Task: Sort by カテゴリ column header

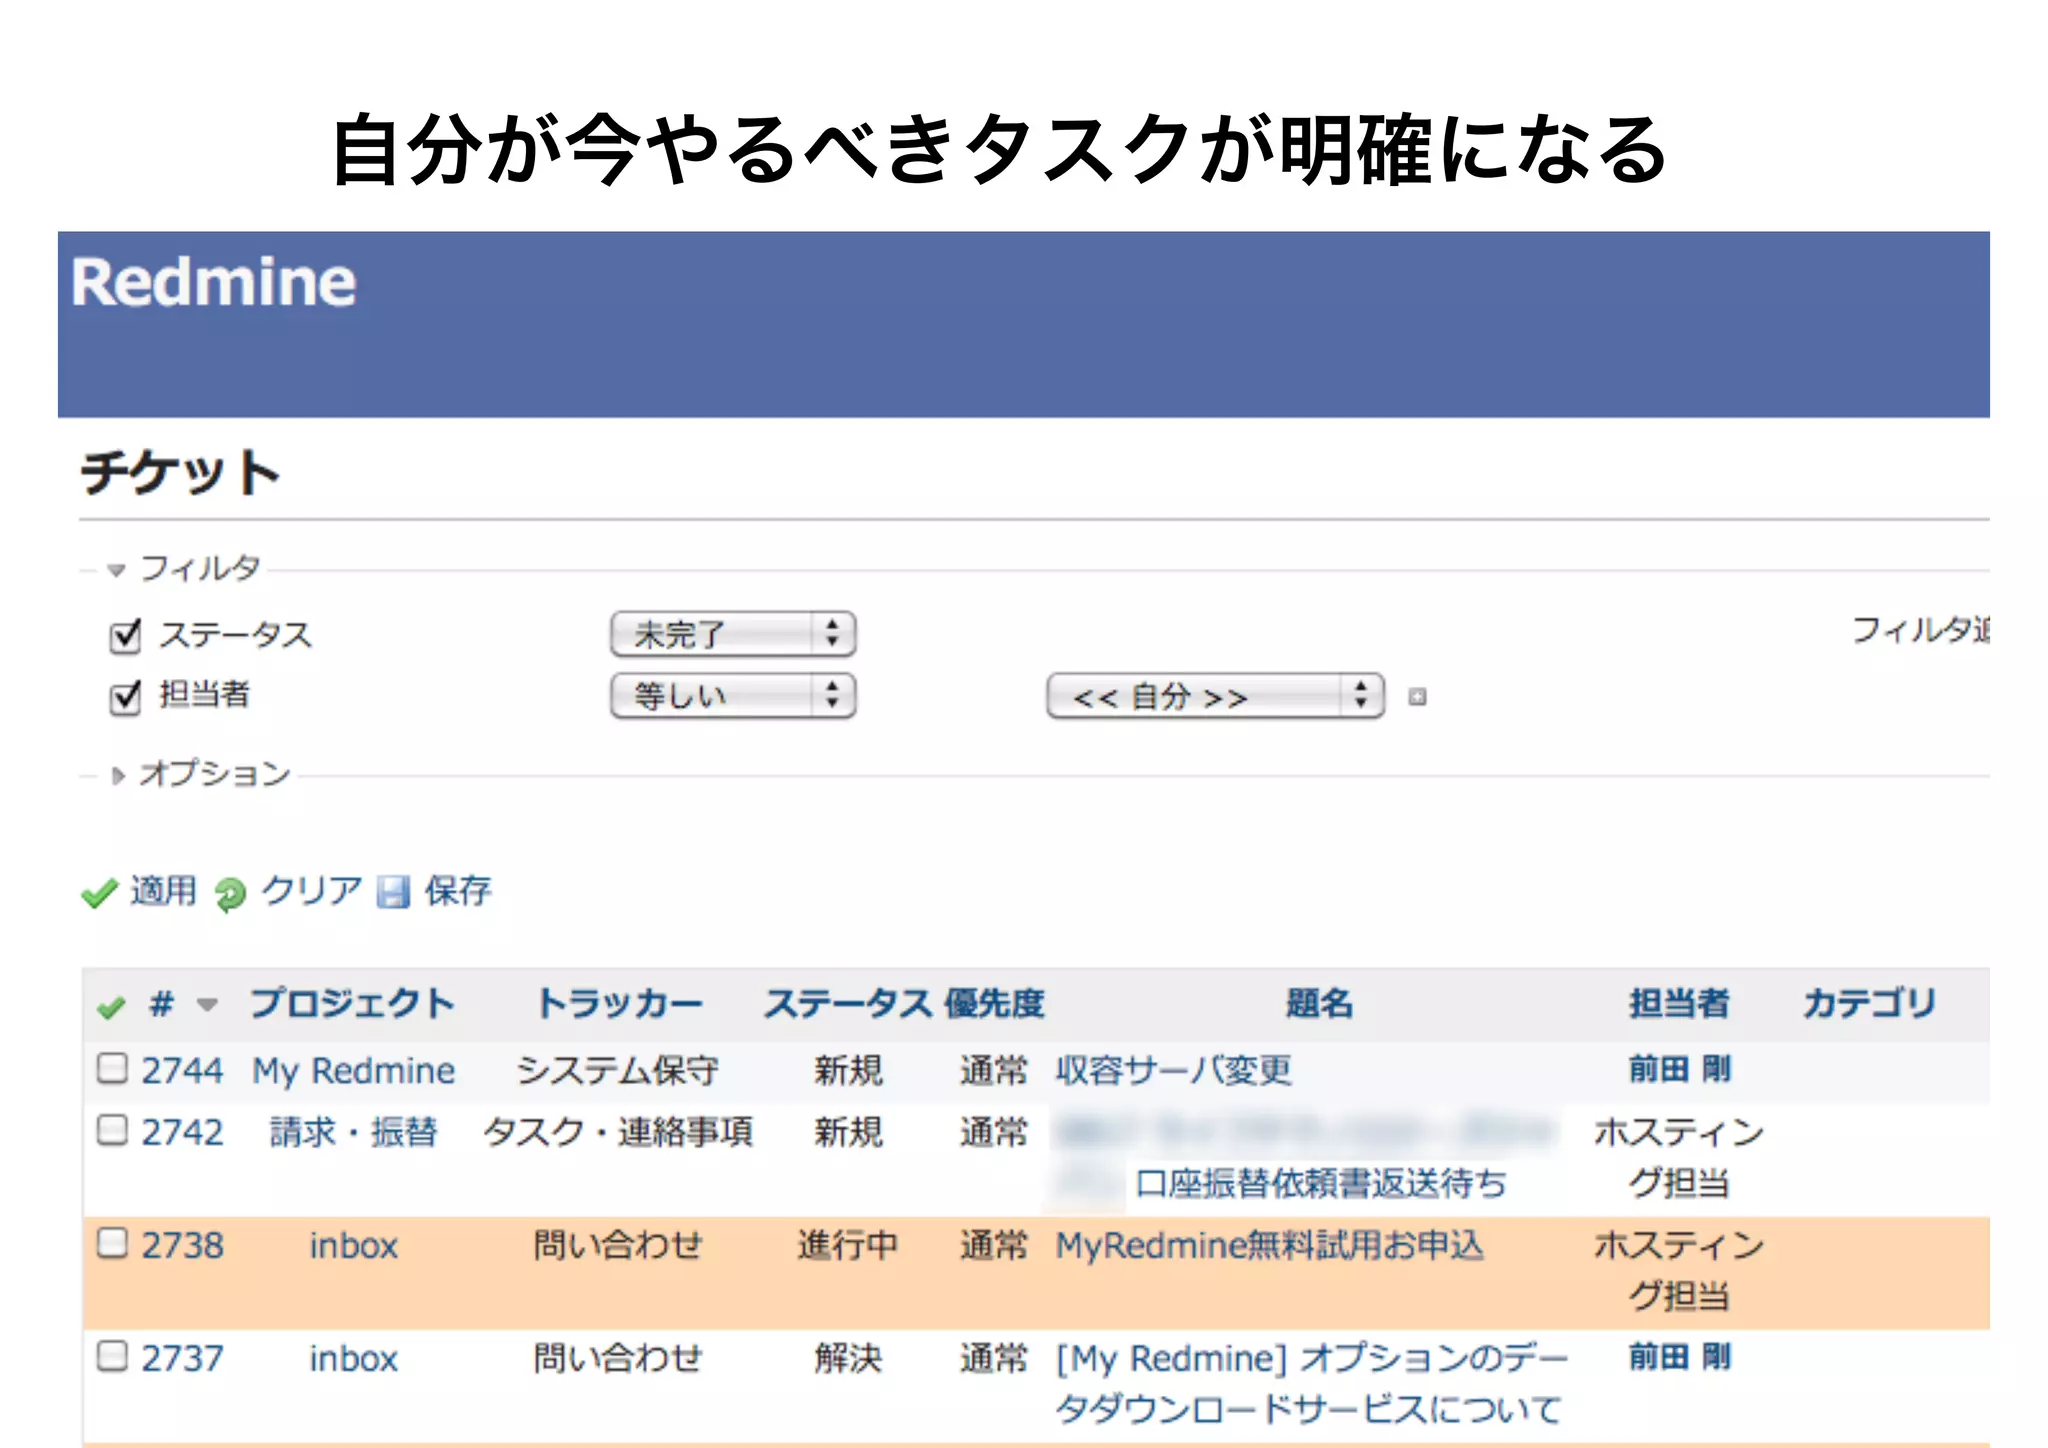Action: [1869, 1003]
